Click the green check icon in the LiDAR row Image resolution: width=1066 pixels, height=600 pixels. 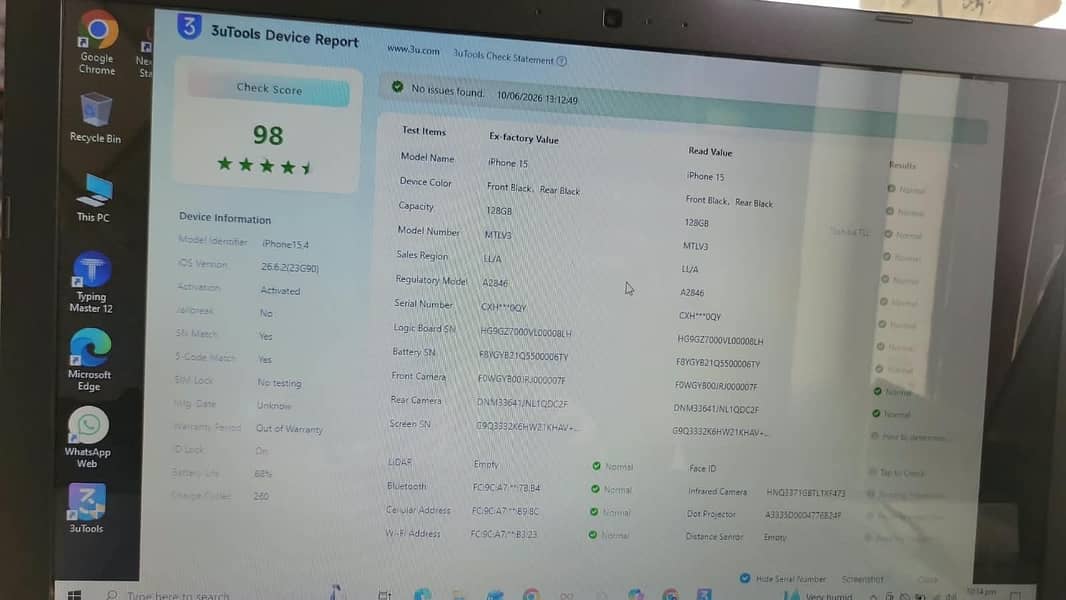click(596, 466)
